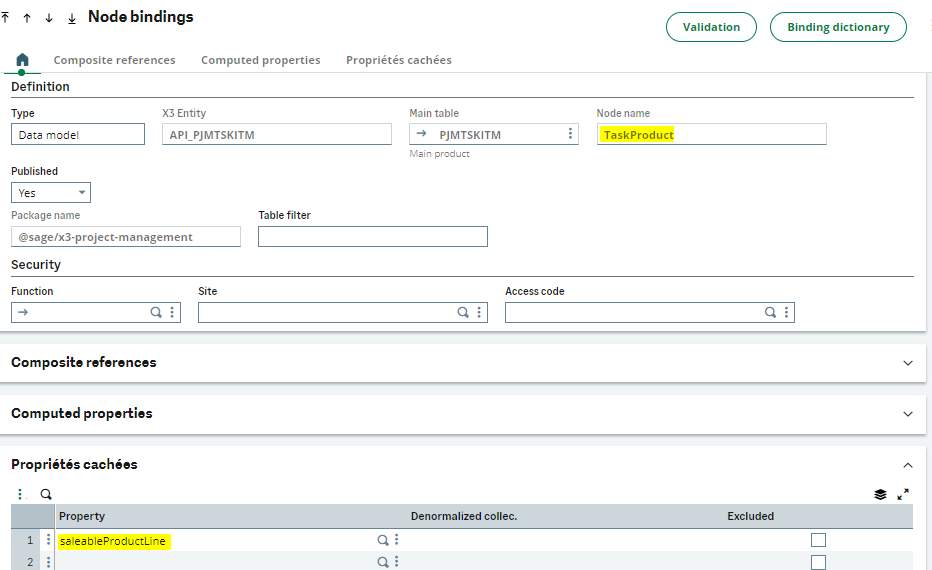The image size is (932, 570).
Task: Click Excluded column header
Action: coord(751,516)
